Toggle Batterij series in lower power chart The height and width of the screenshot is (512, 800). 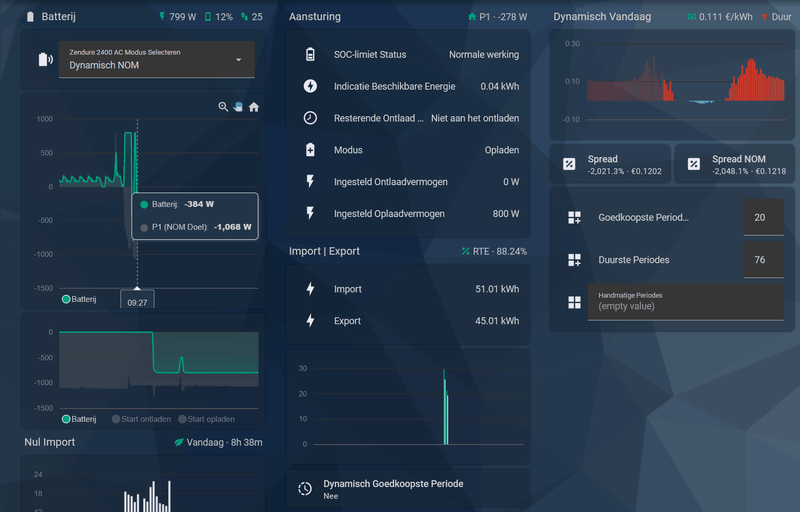(79, 419)
